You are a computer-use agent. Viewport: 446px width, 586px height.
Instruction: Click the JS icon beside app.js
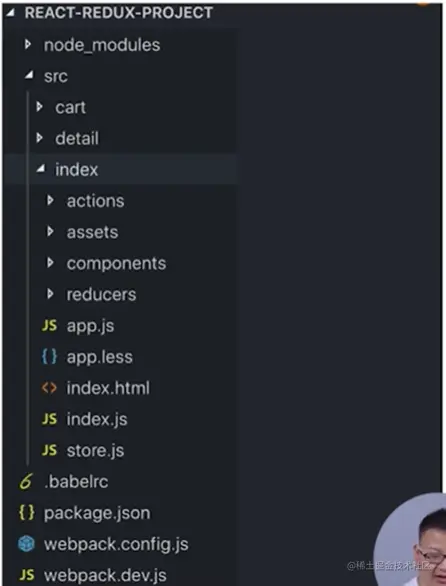pos(49,326)
